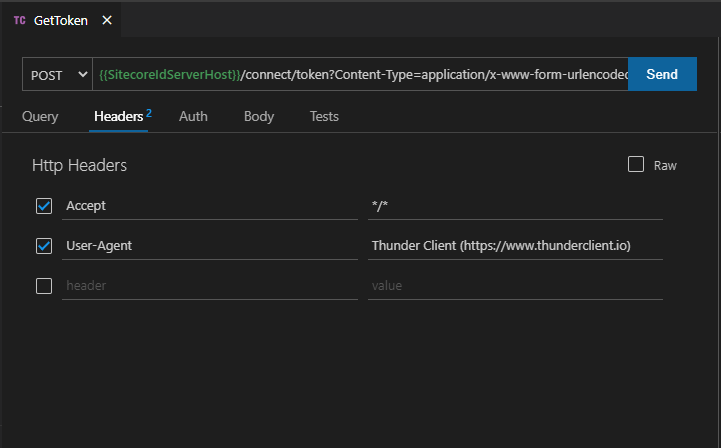Select the Headers tab

[x=118, y=117]
